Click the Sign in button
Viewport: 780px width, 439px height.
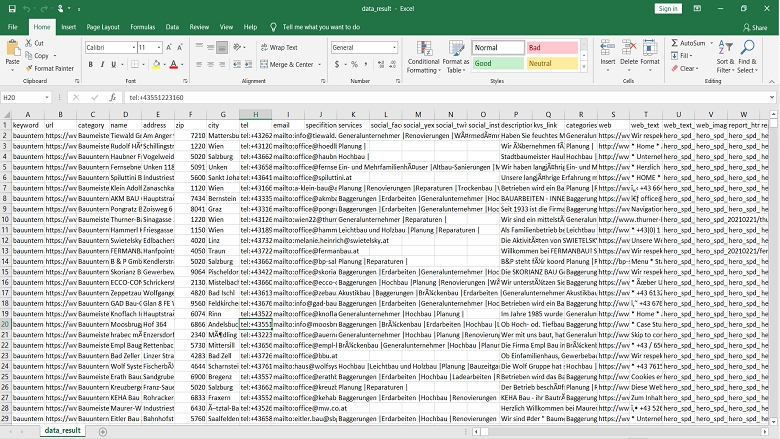[668, 8]
